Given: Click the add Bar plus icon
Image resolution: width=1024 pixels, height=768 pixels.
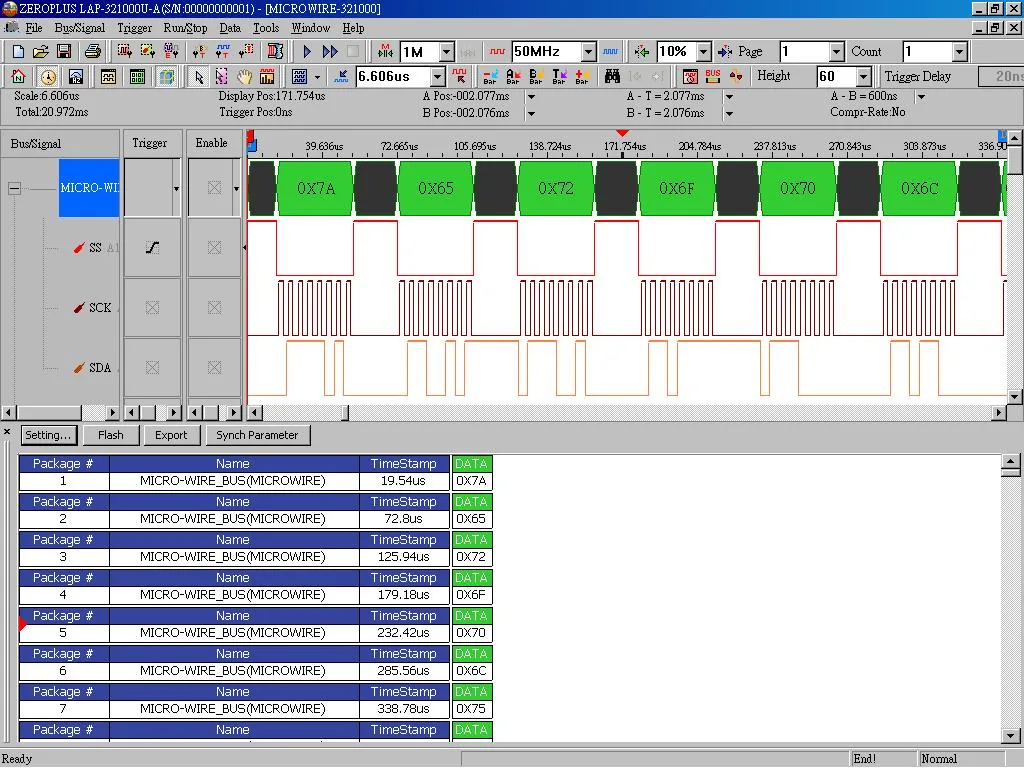Looking at the screenshot, I should [x=582, y=76].
